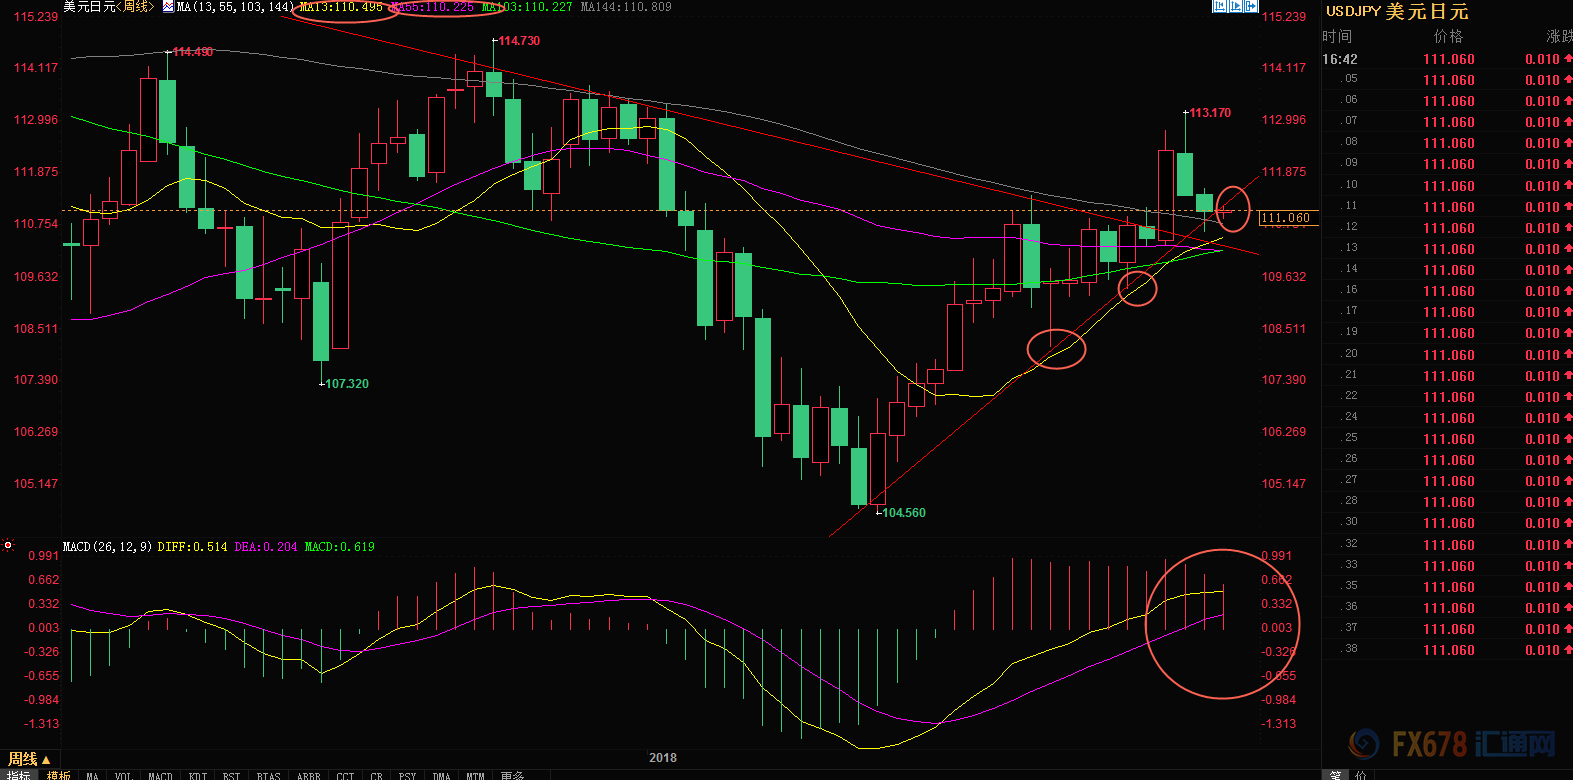Click the MA indicator chart icon
This screenshot has width=1573, height=780.
tap(168, 7)
